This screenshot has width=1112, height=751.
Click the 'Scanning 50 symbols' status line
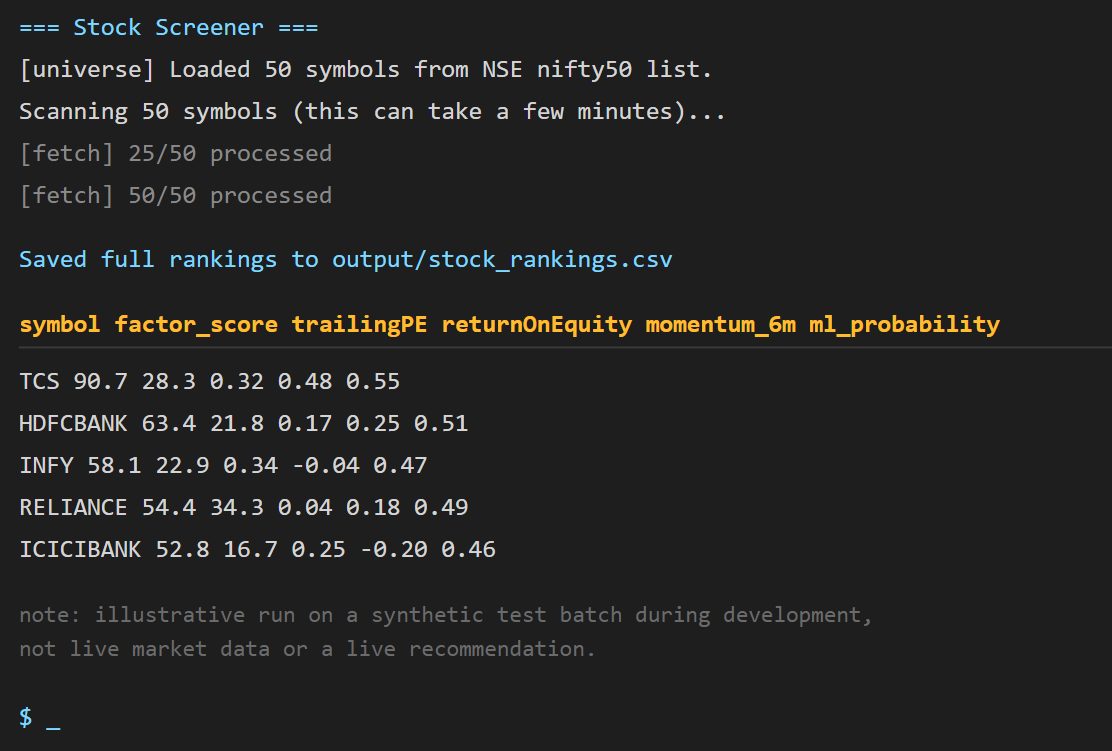tap(372, 111)
